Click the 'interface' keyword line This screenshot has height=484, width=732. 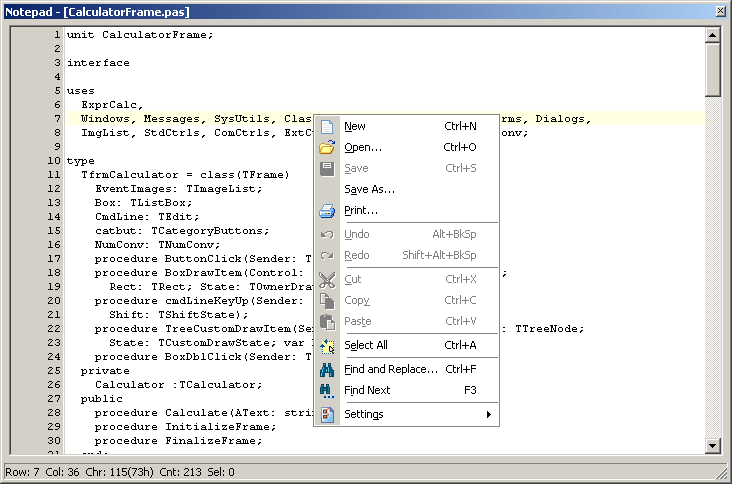98,63
